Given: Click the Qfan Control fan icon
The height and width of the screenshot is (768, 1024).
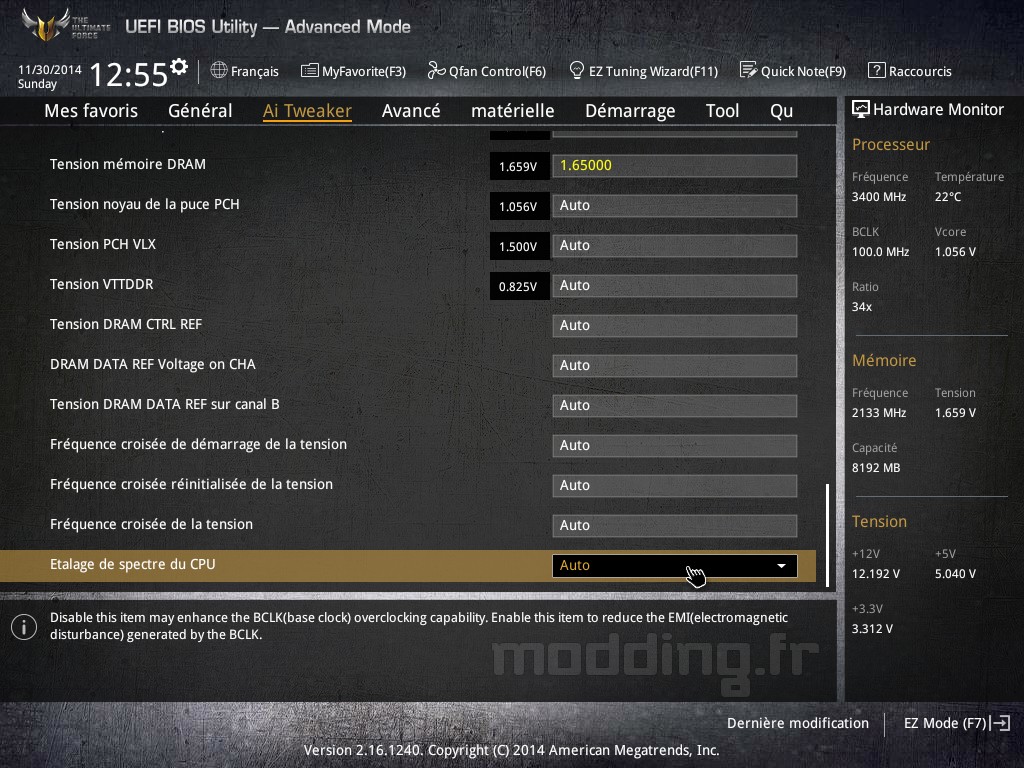Looking at the screenshot, I should pyautogui.click(x=436, y=70).
